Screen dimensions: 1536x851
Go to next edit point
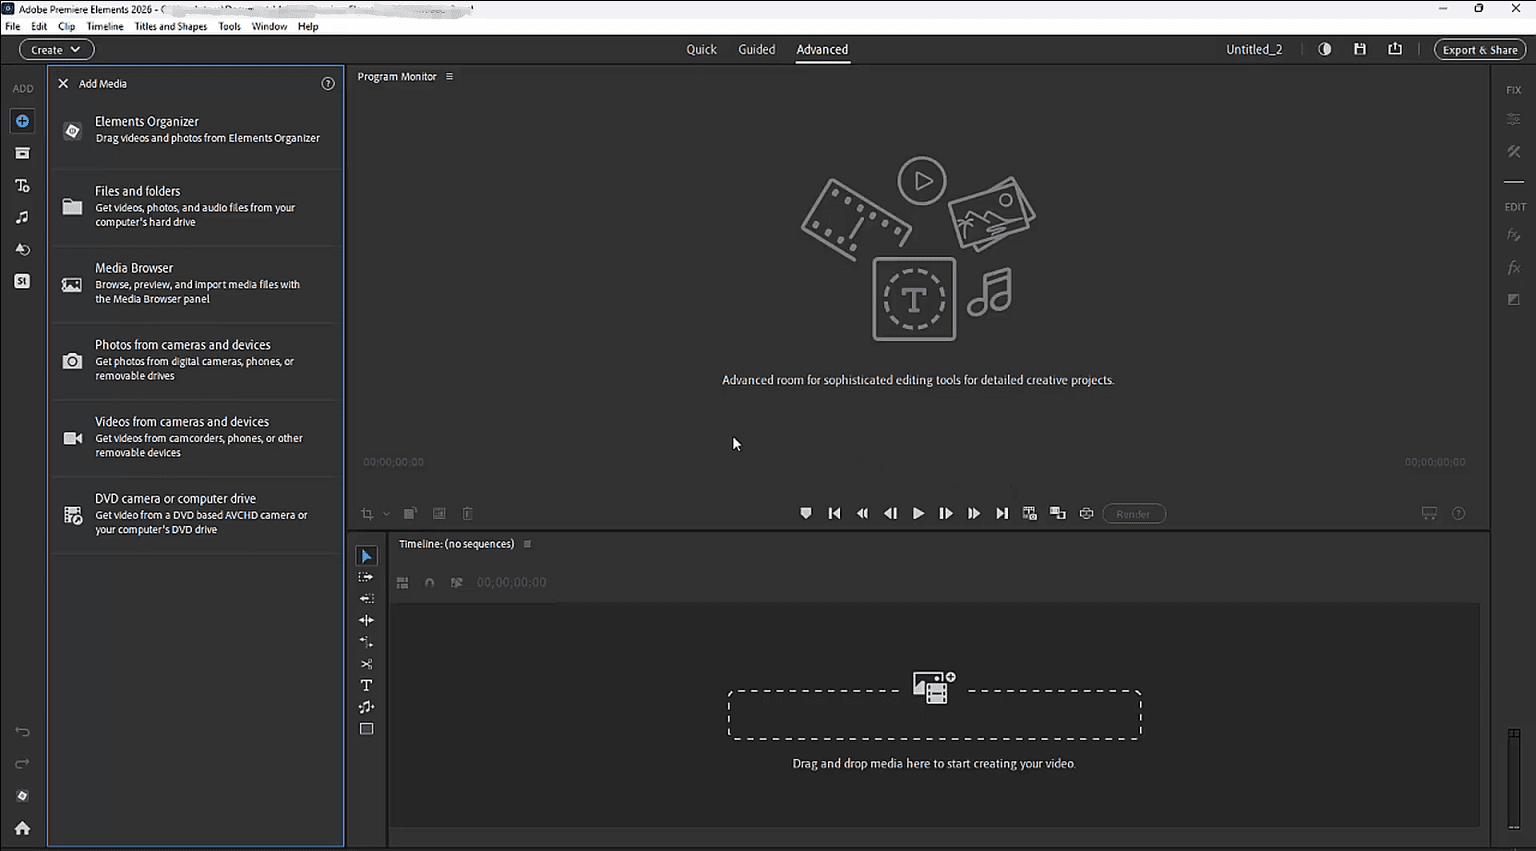pyautogui.click(x=1002, y=514)
